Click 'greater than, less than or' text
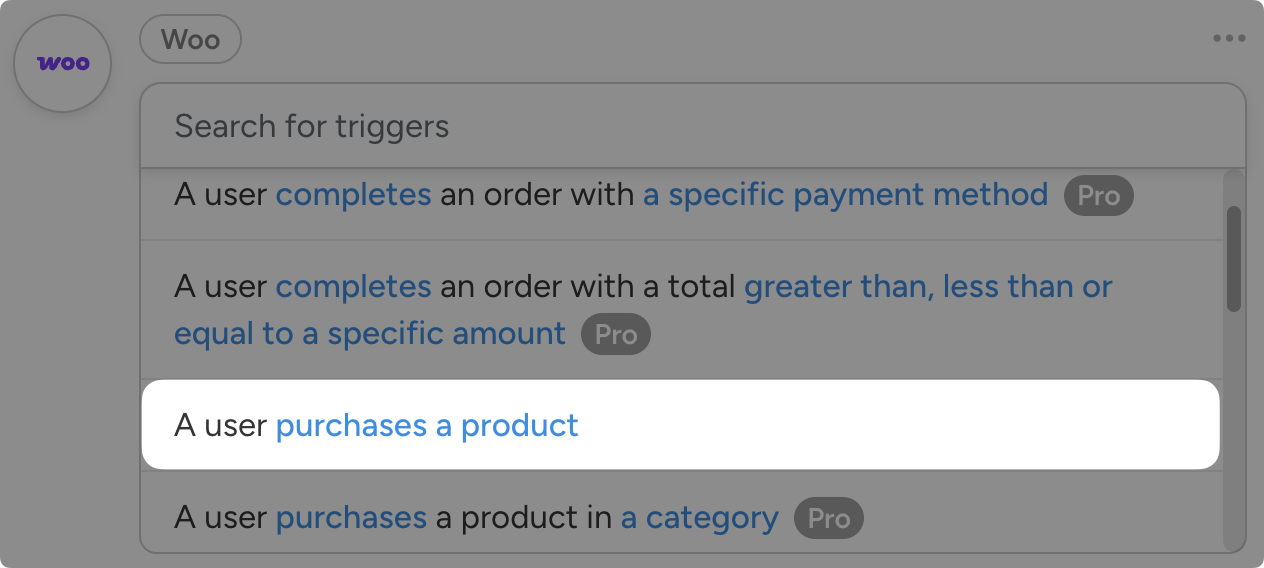The image size is (1264, 568). (x=928, y=288)
